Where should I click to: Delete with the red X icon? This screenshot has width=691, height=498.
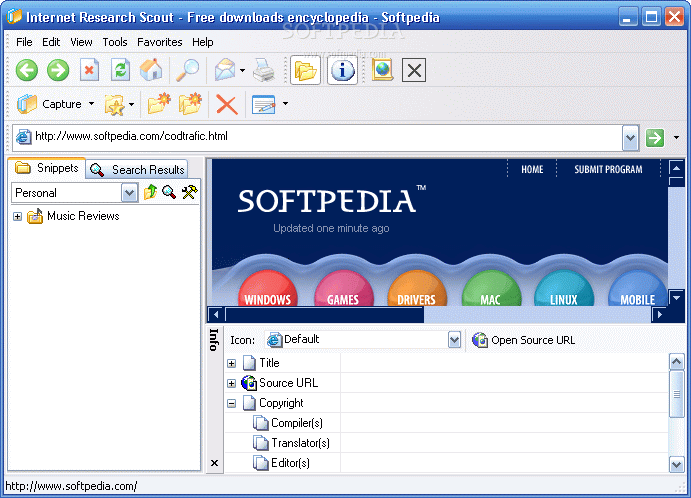click(227, 105)
